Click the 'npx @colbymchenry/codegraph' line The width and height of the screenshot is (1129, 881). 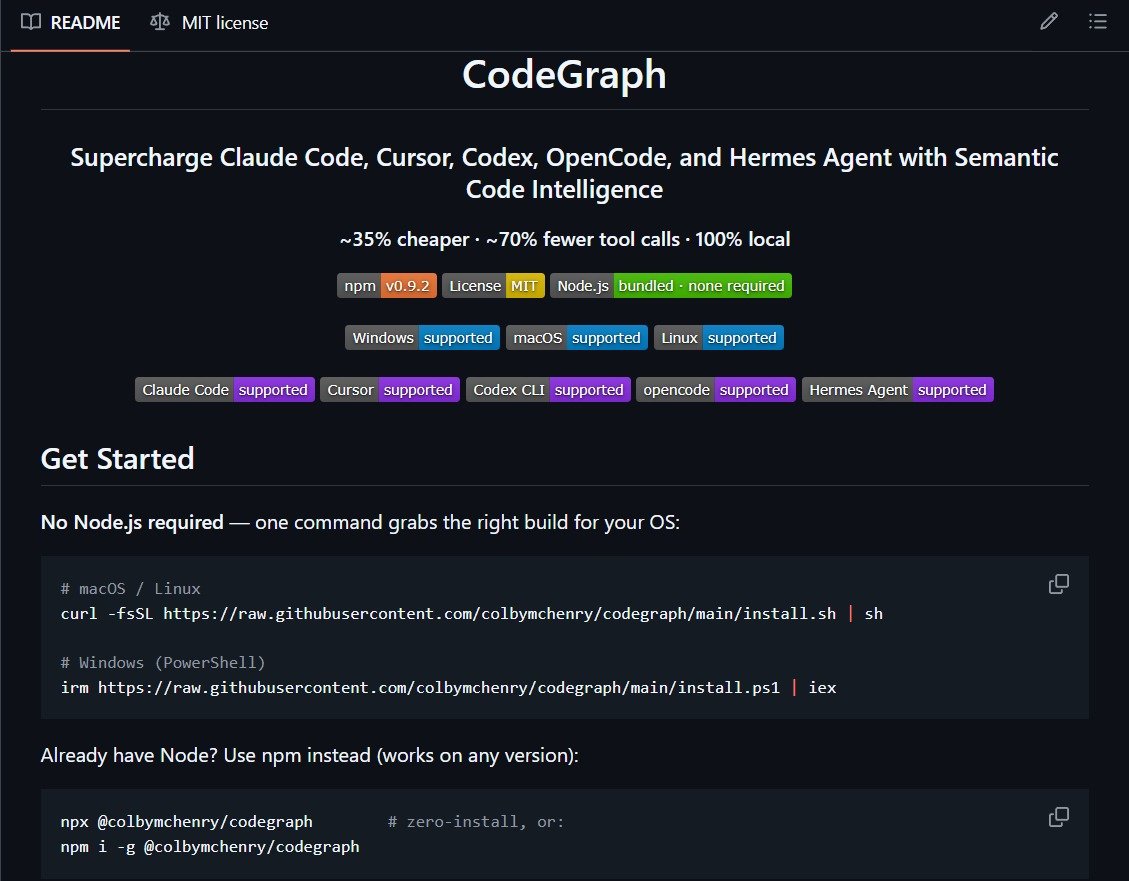pos(186,821)
